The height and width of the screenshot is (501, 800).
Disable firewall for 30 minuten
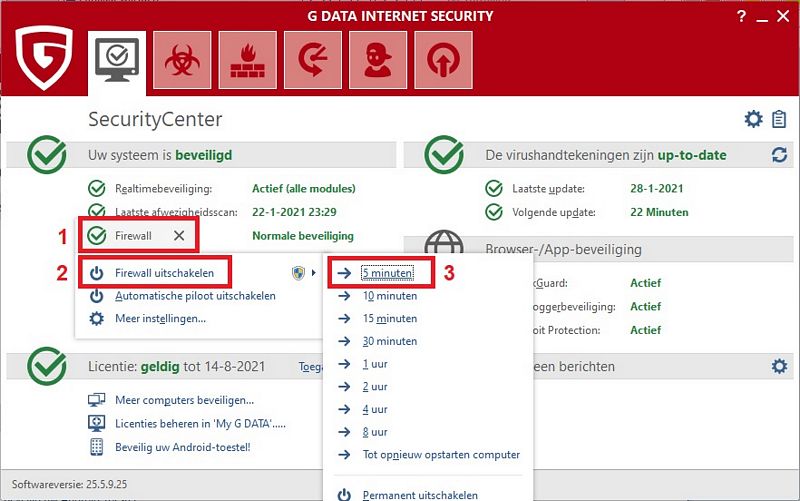point(390,341)
